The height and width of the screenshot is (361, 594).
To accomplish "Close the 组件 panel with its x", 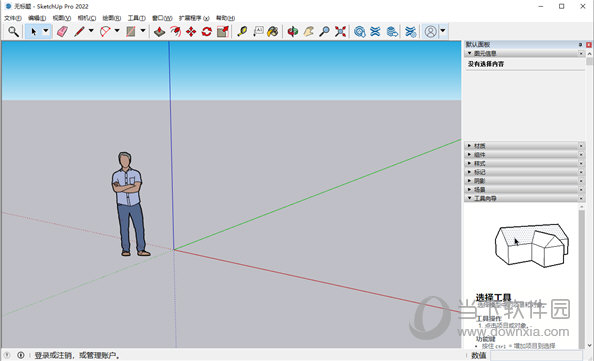I will pyautogui.click(x=581, y=155).
